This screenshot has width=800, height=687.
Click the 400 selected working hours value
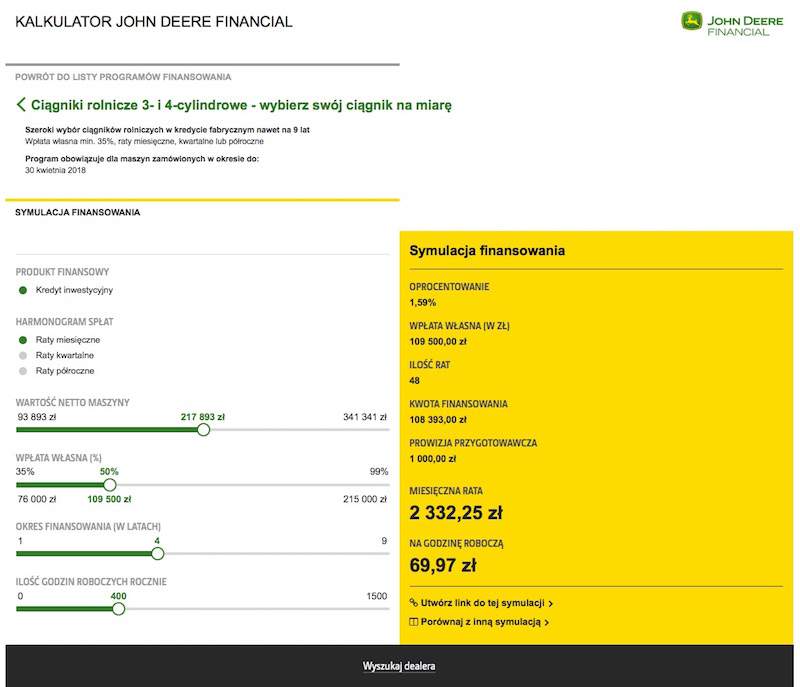[118, 596]
